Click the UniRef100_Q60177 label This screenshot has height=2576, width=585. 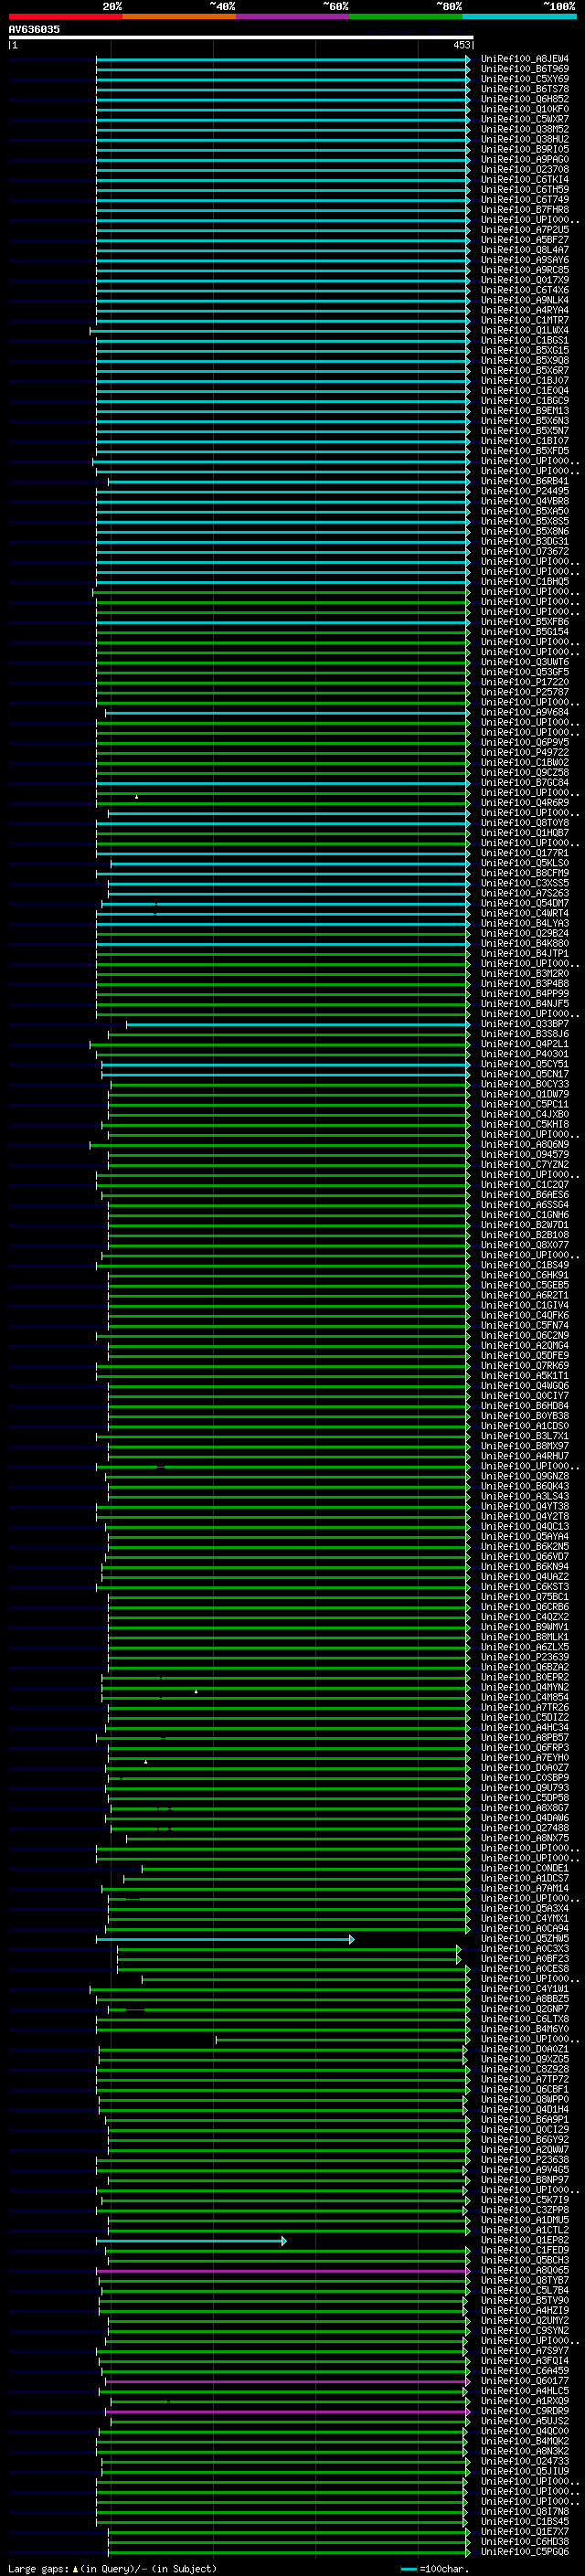(525, 2381)
